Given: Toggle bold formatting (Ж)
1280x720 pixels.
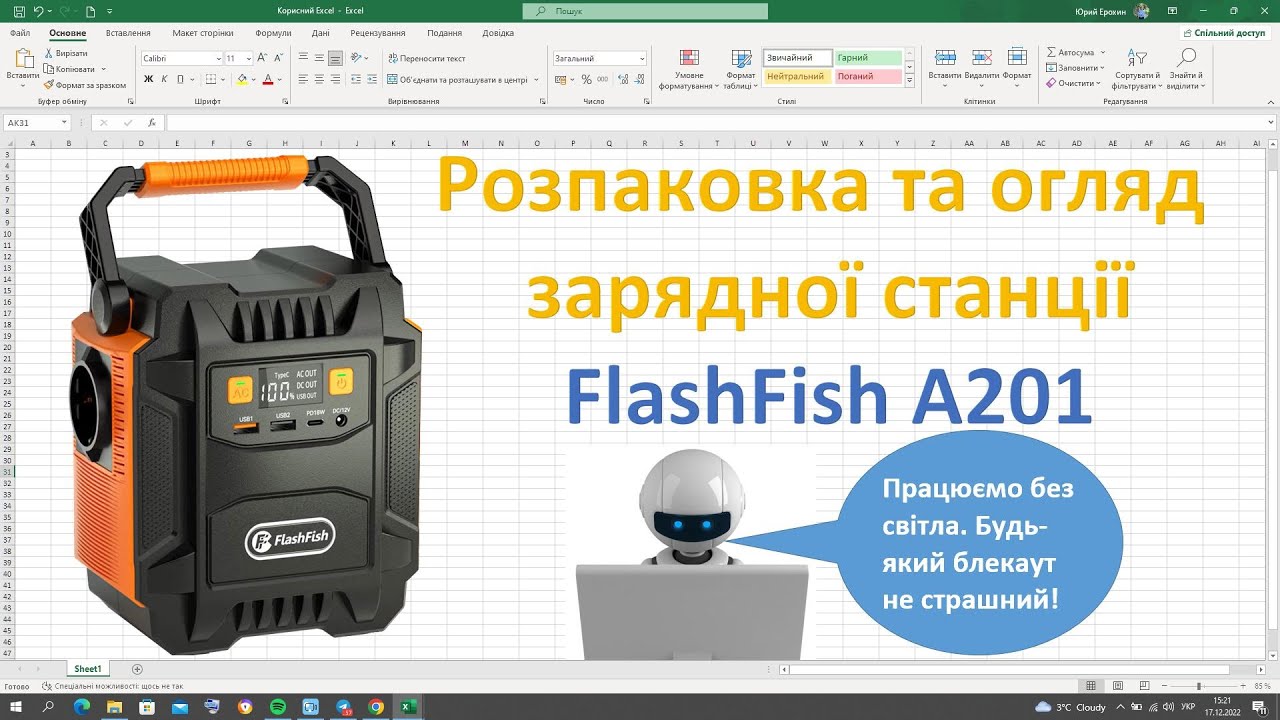Looking at the screenshot, I should point(149,79).
